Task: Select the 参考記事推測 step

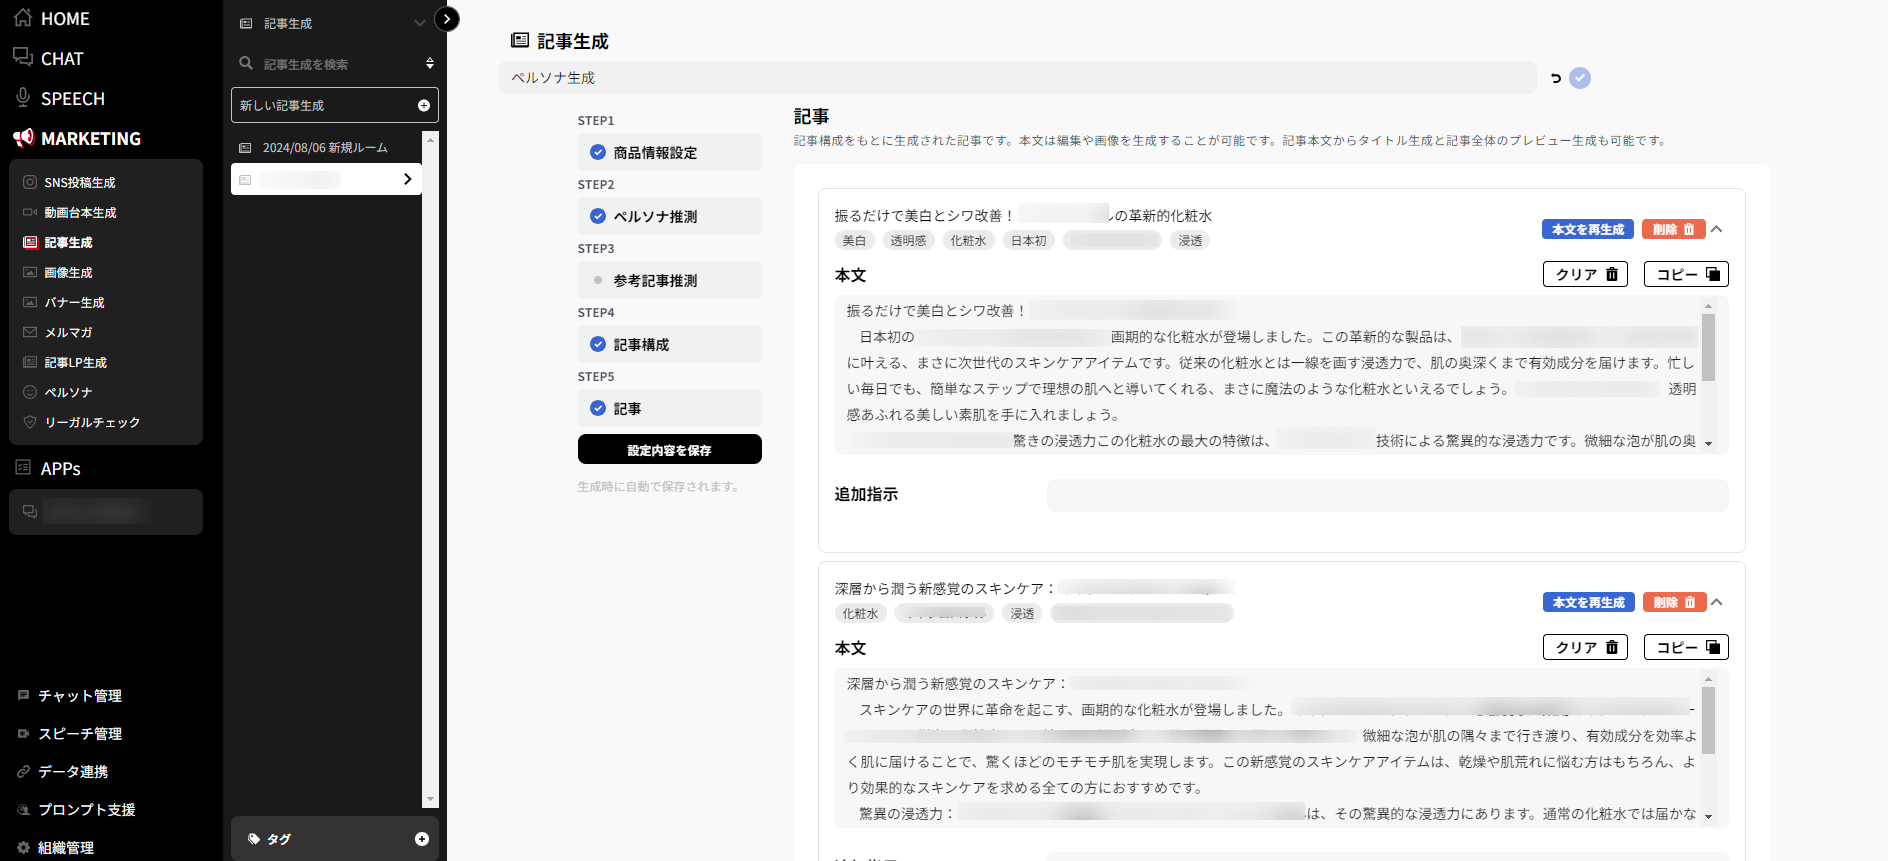Action: 655,281
